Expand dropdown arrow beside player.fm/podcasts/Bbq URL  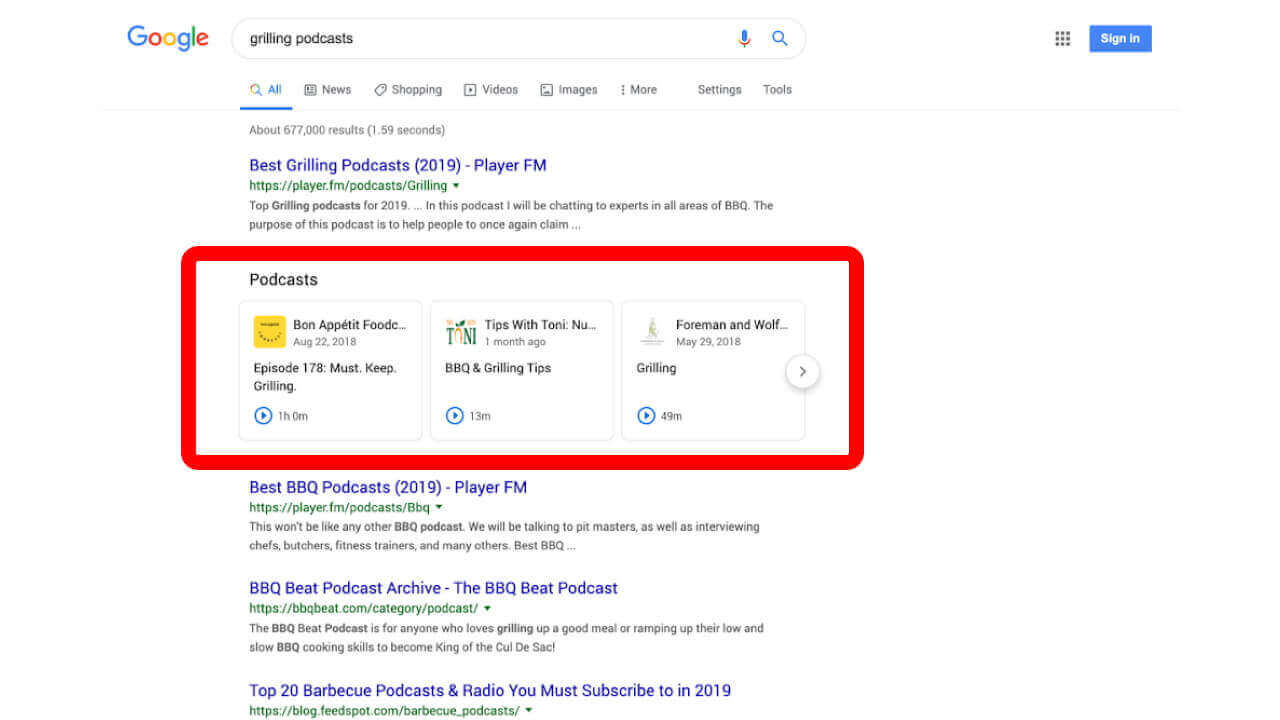(x=439, y=507)
